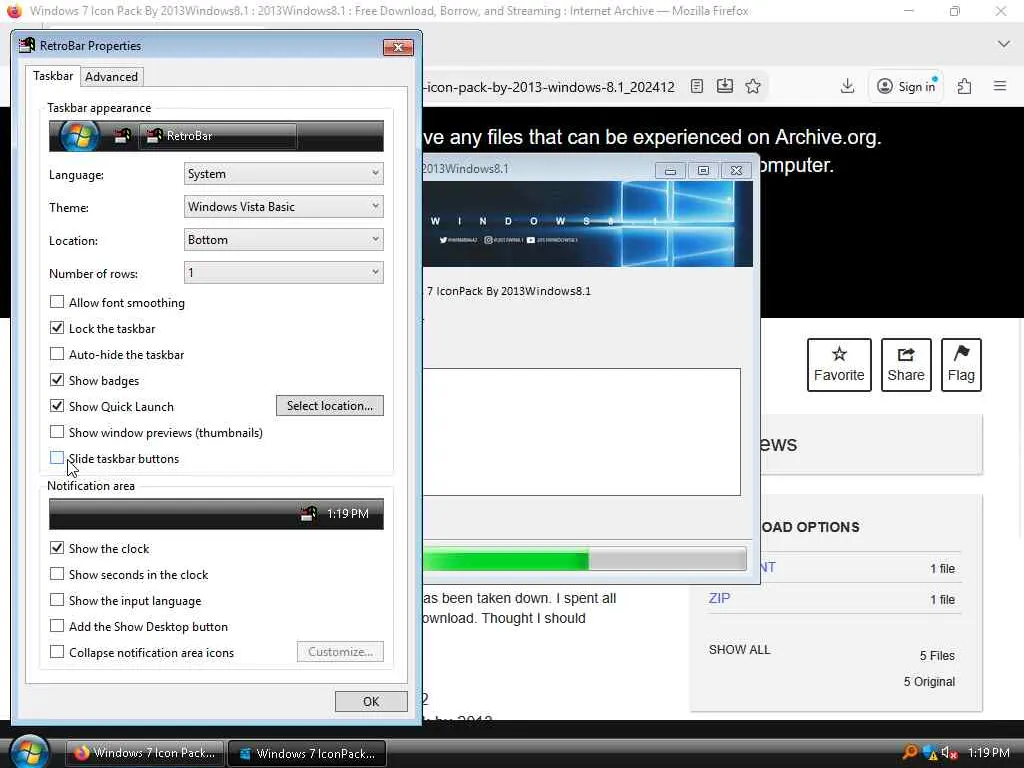Click the taskbar clock showing 1:19 PM
1024x768 pixels.
[989, 752]
